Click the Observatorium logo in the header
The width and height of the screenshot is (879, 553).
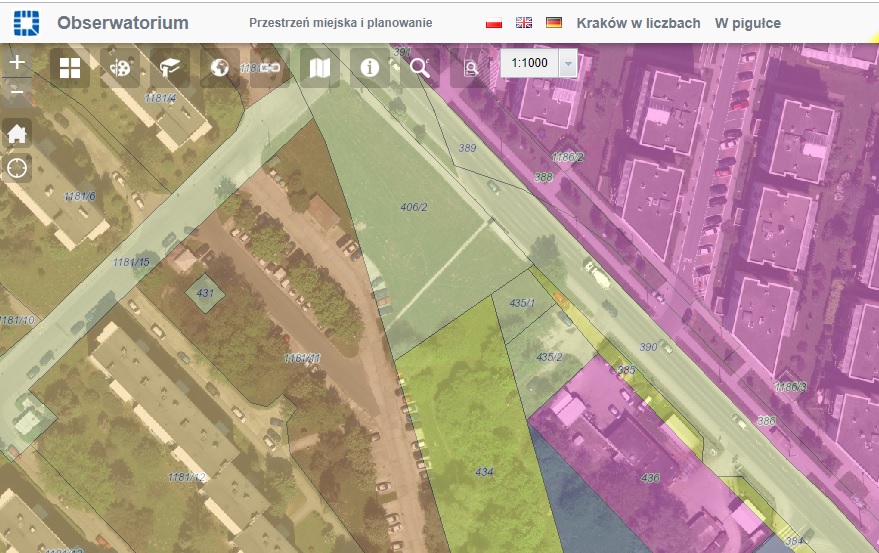tap(28, 22)
